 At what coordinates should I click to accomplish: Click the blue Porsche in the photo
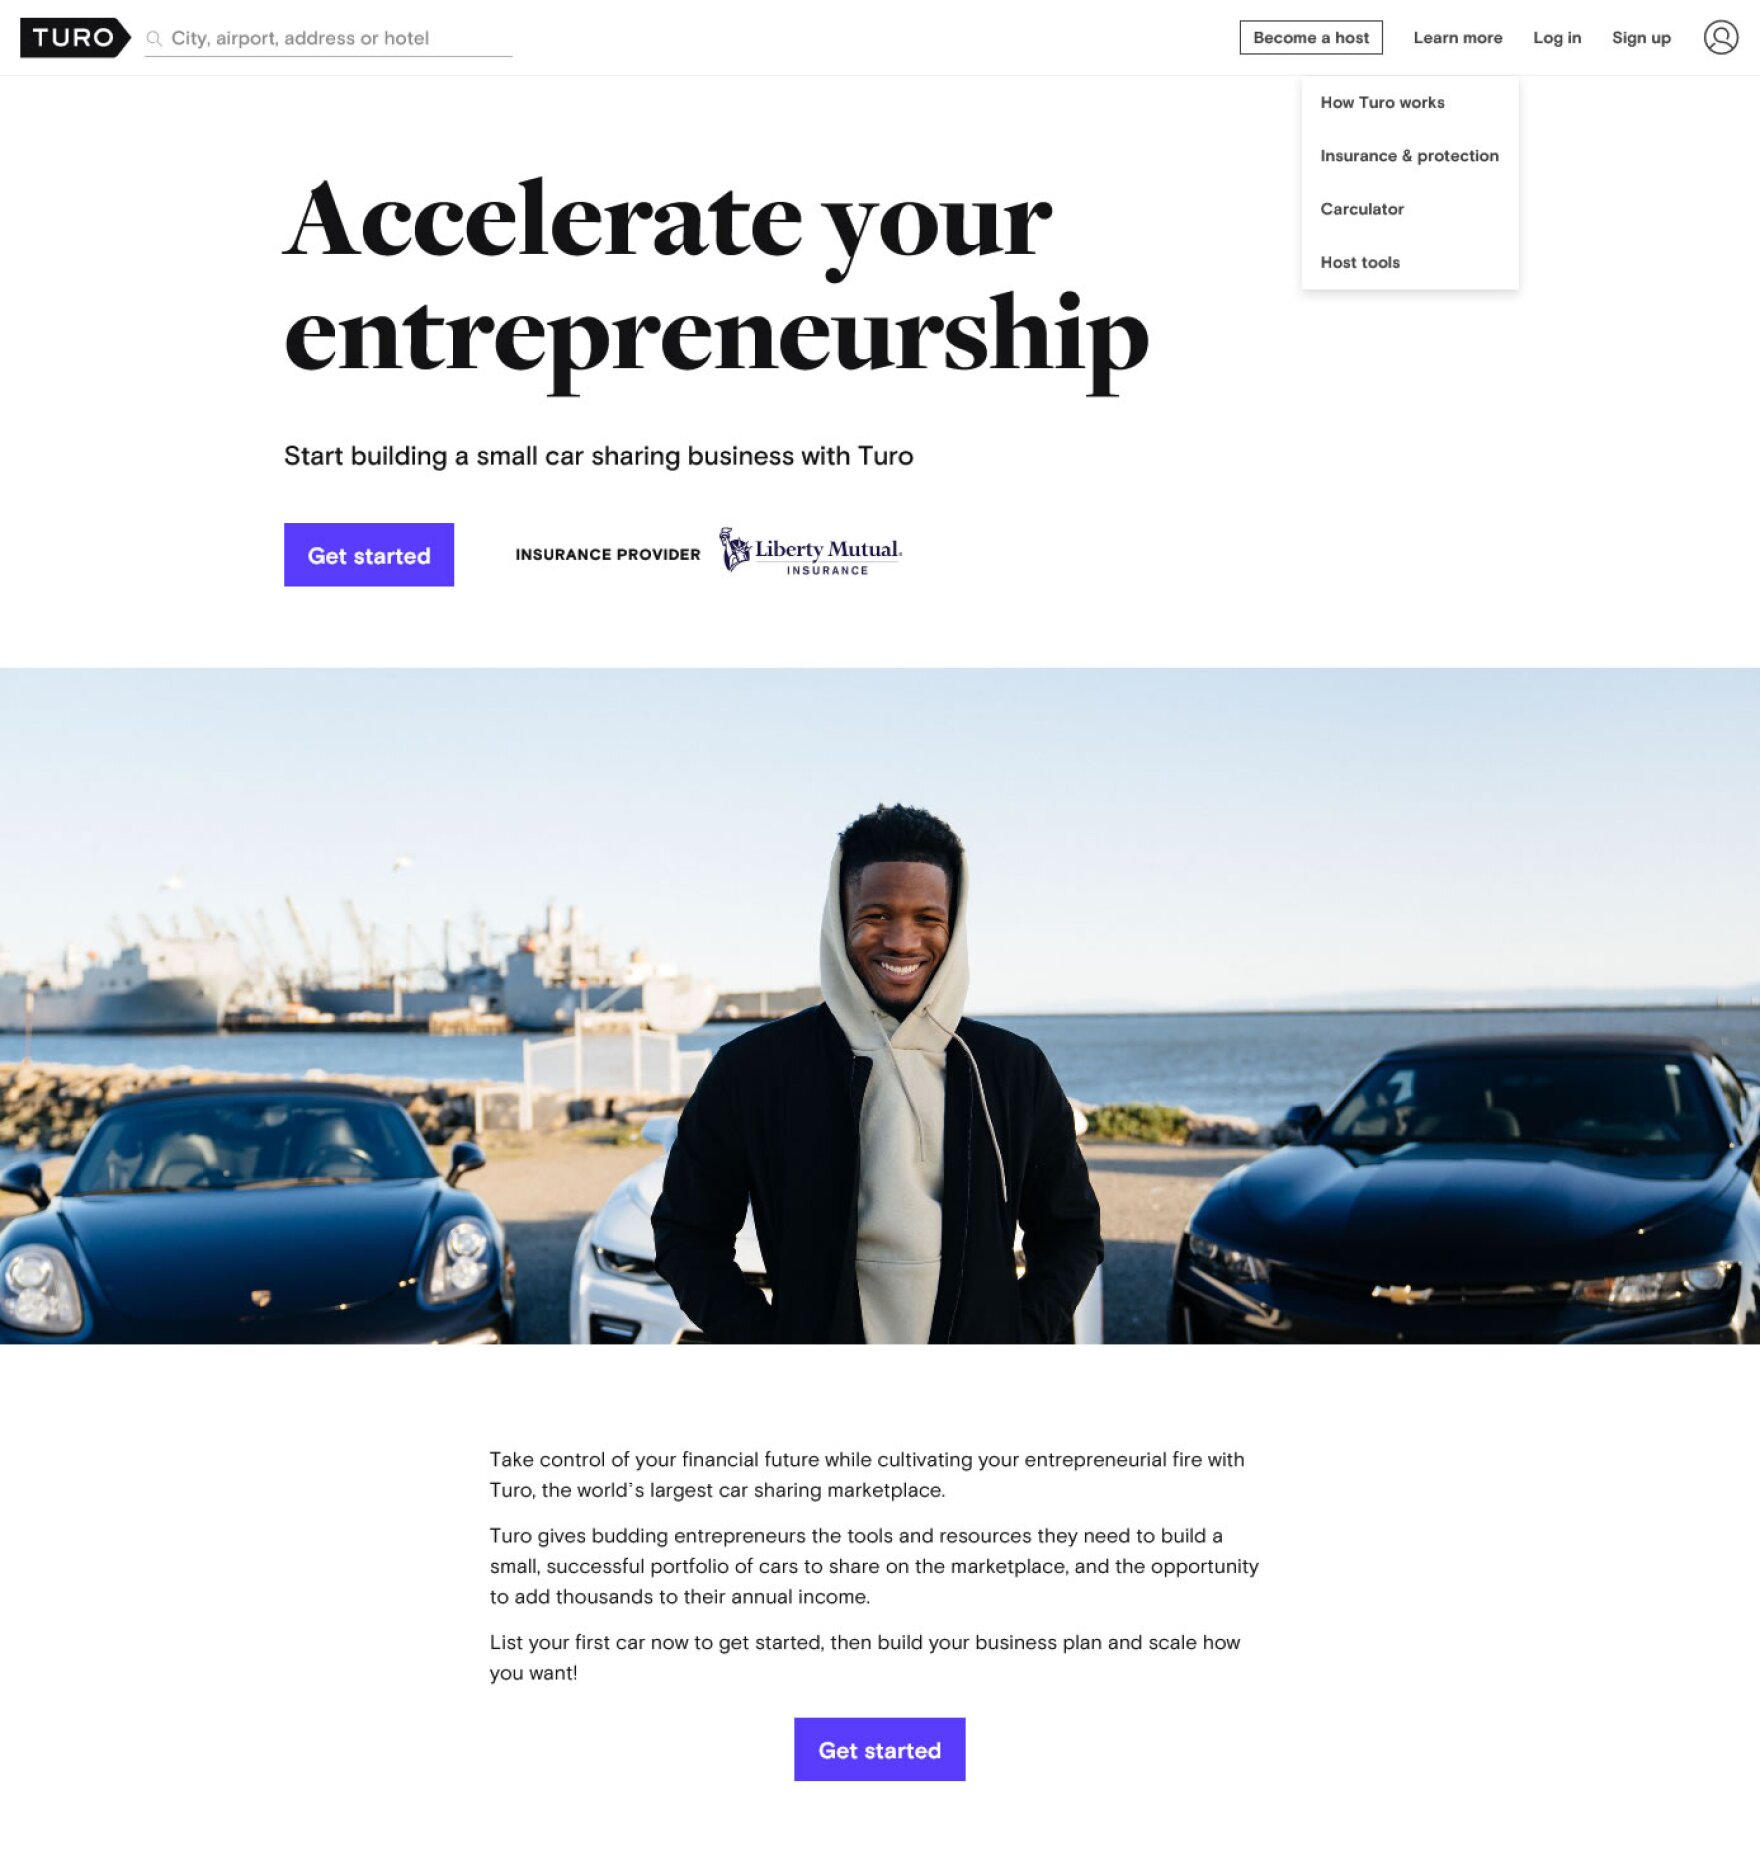coord(250,1215)
